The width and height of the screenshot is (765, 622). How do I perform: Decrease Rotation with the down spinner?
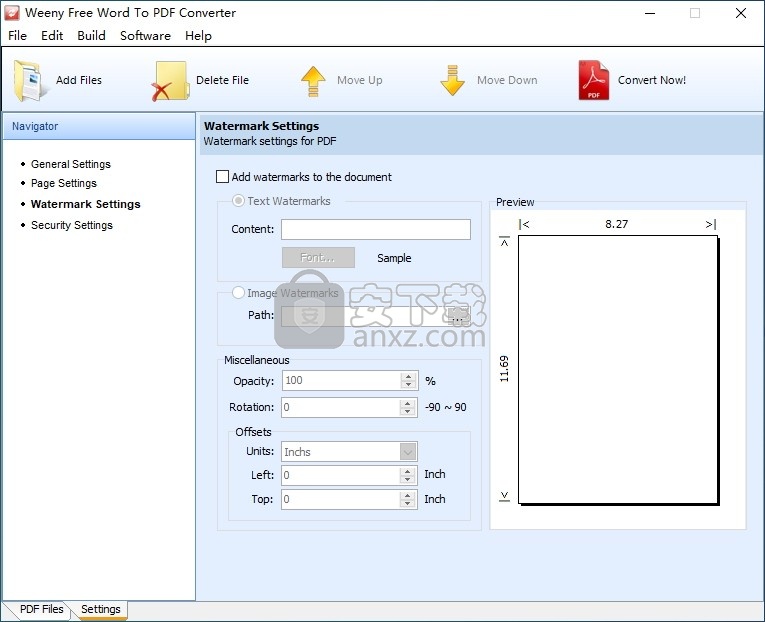tap(408, 411)
